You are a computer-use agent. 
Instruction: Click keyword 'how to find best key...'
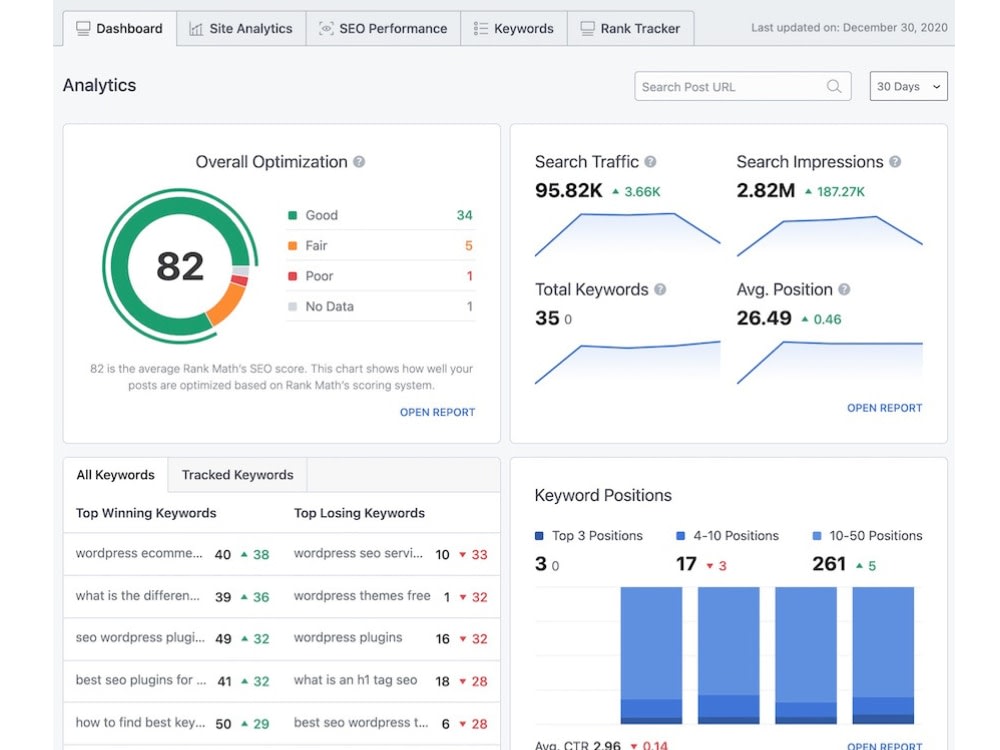140,723
